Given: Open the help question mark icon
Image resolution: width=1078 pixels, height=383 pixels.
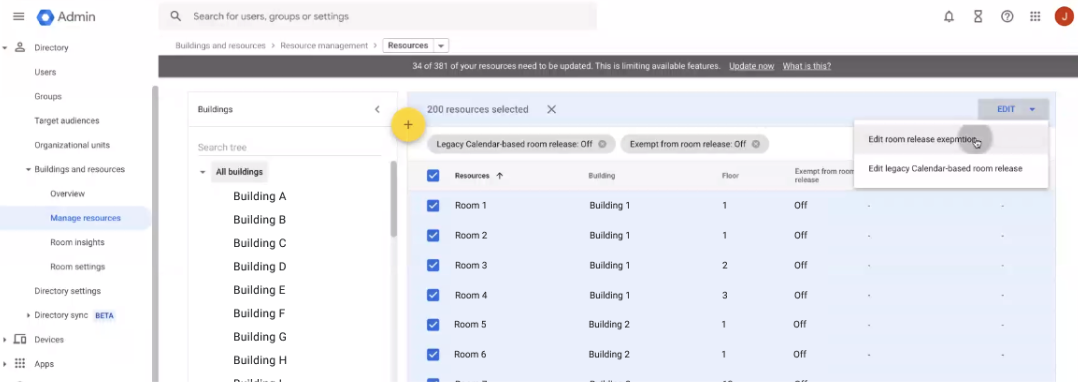Looking at the screenshot, I should [1006, 17].
